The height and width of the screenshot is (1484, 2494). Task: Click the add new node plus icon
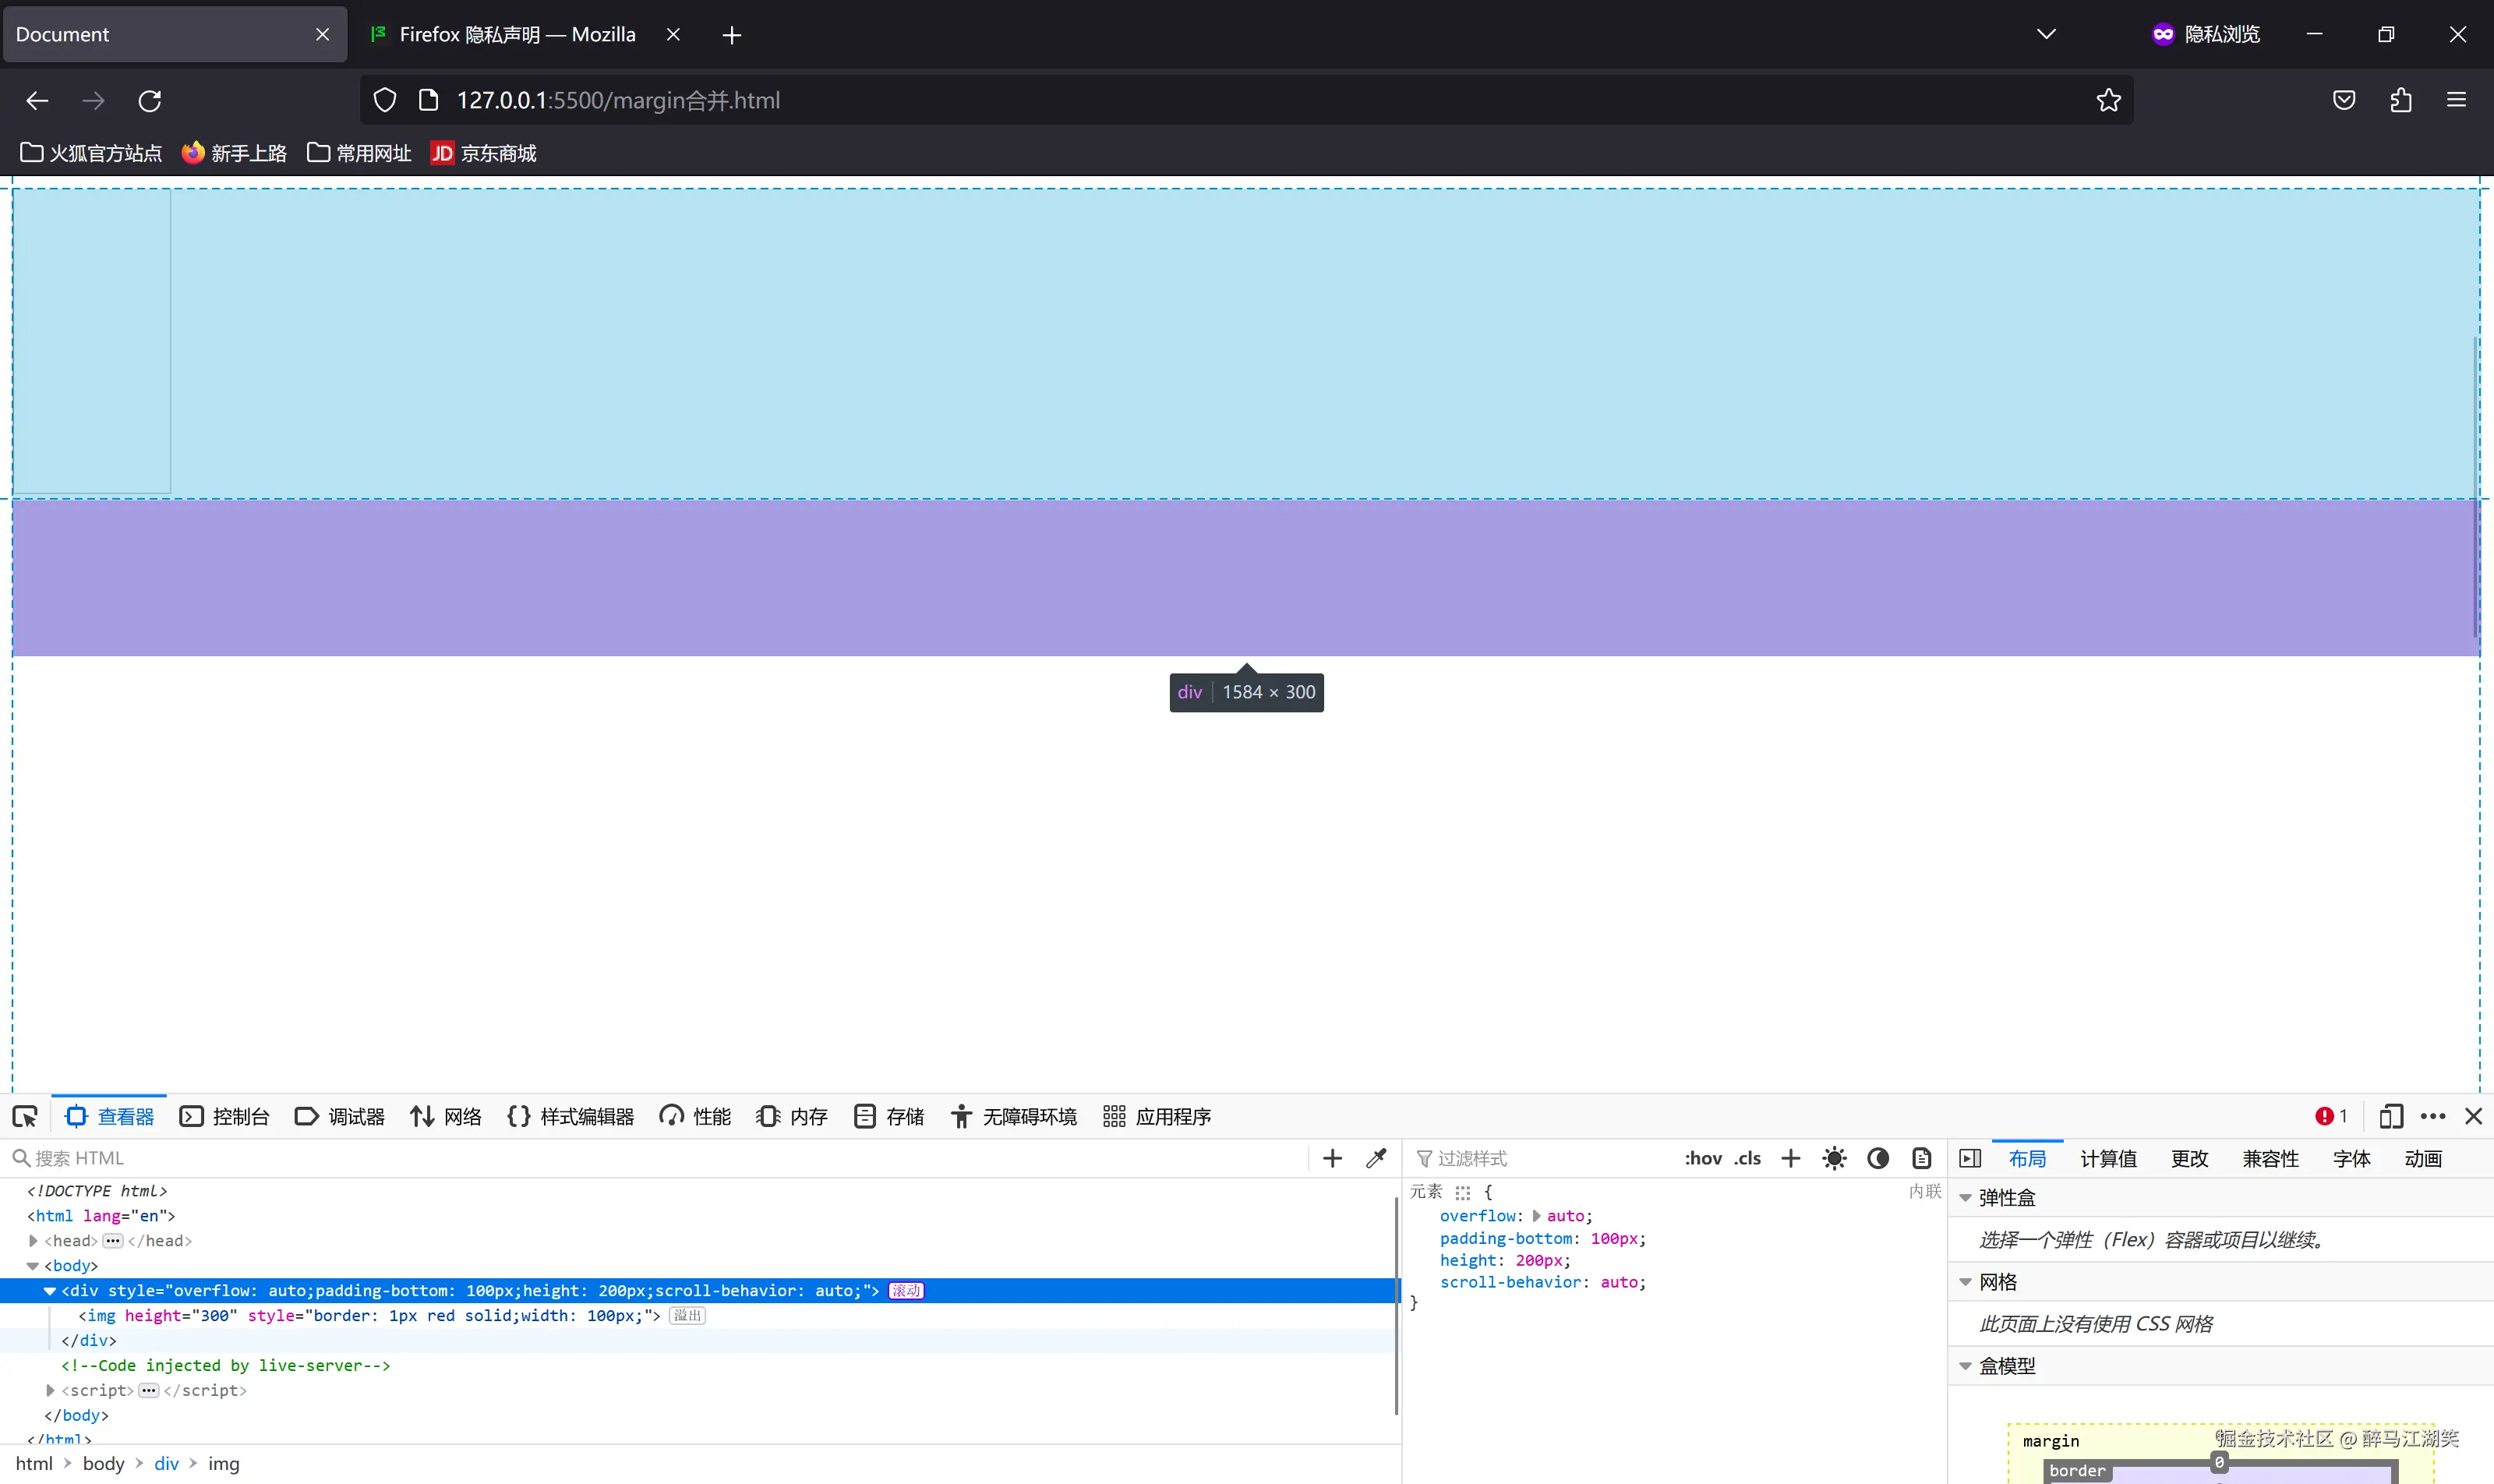pyautogui.click(x=1332, y=1158)
